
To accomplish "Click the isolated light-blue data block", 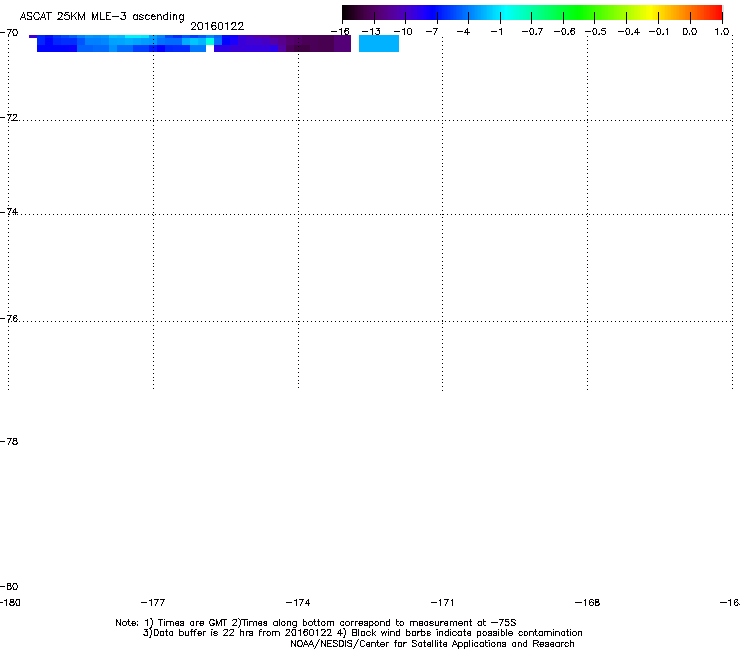I will [379, 43].
